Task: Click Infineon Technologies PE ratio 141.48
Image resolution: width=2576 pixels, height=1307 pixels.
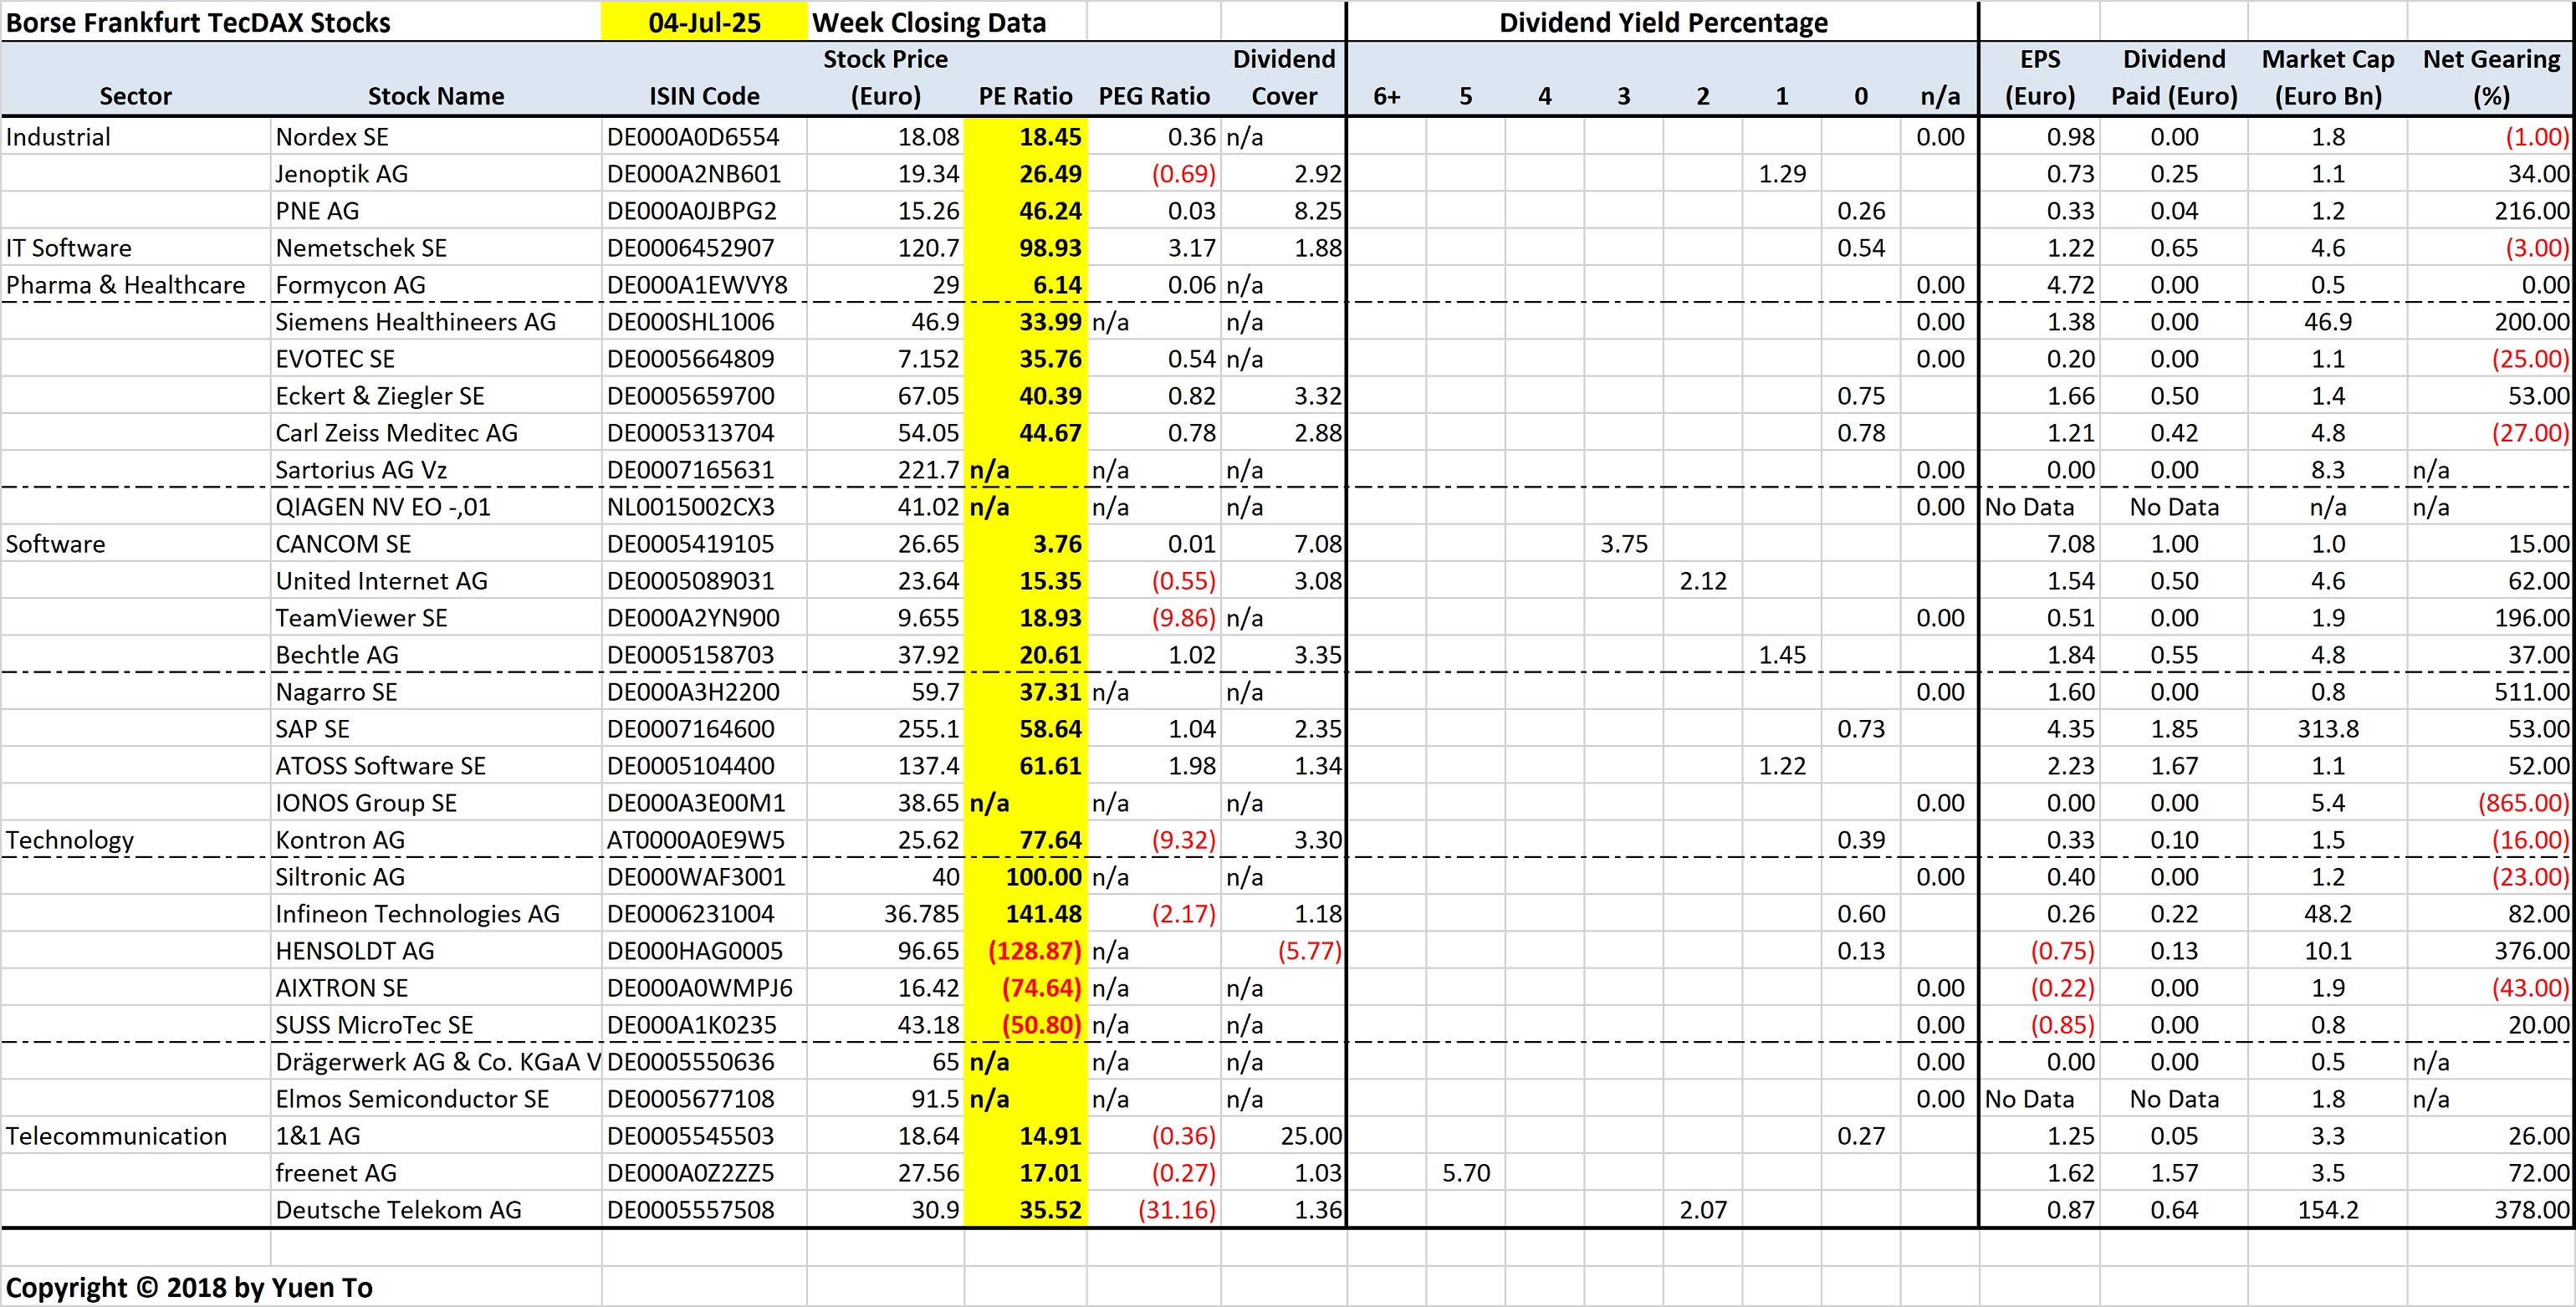Action: click(1025, 914)
